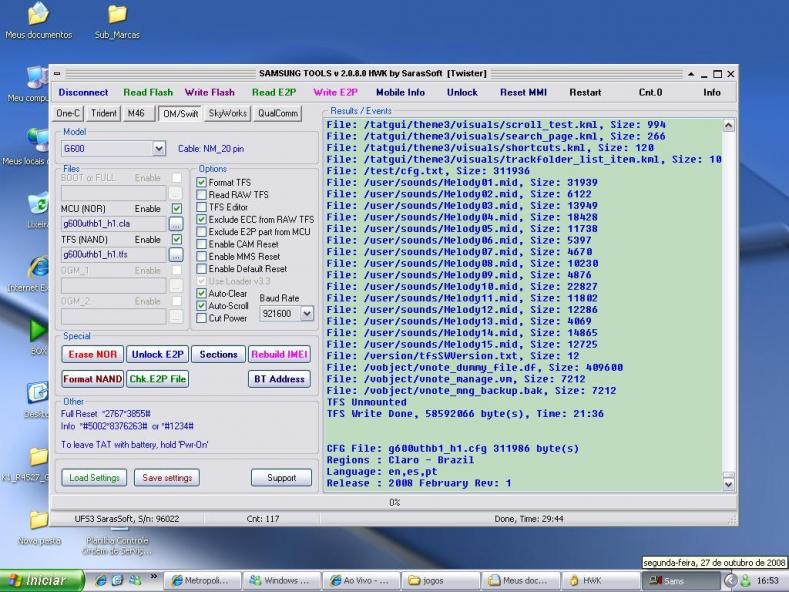Click Read Flash command
Image resolution: width=789 pixels, height=592 pixels.
pyautogui.click(x=148, y=92)
